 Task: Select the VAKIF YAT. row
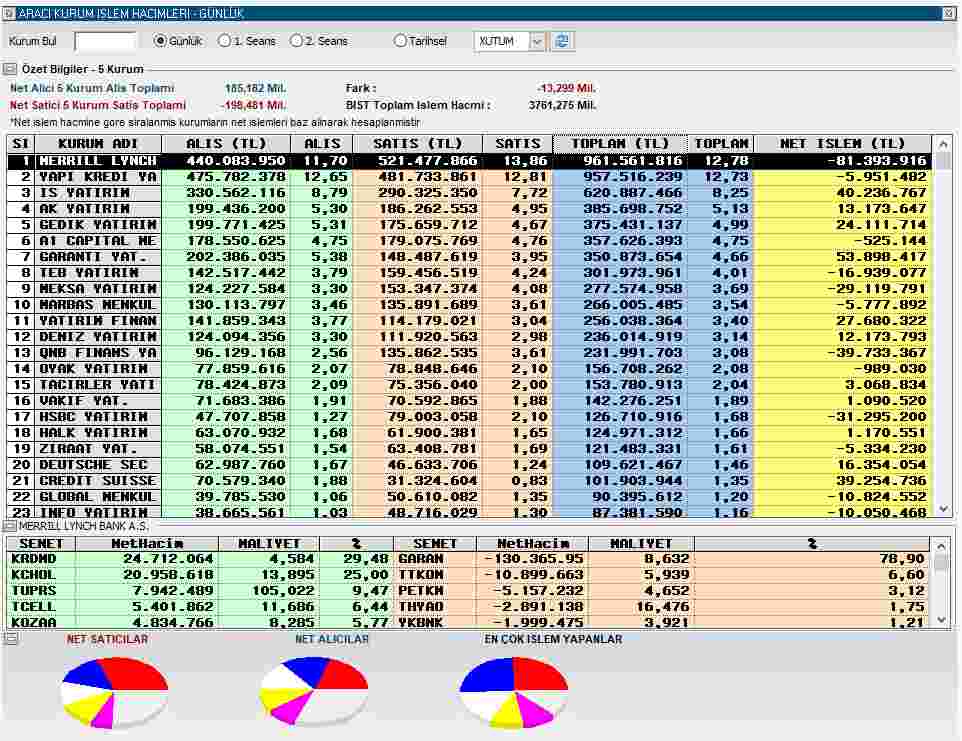click(469, 401)
